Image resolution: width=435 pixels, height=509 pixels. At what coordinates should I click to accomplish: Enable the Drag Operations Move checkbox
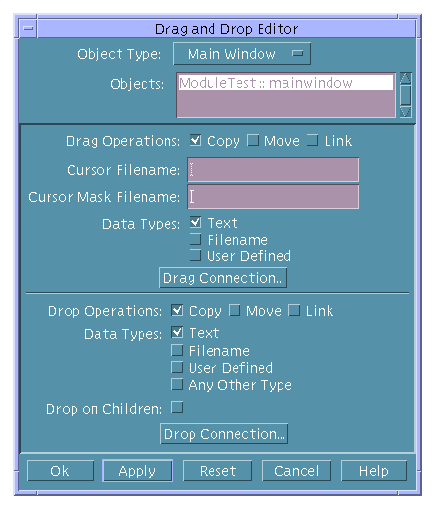[x=253, y=140]
